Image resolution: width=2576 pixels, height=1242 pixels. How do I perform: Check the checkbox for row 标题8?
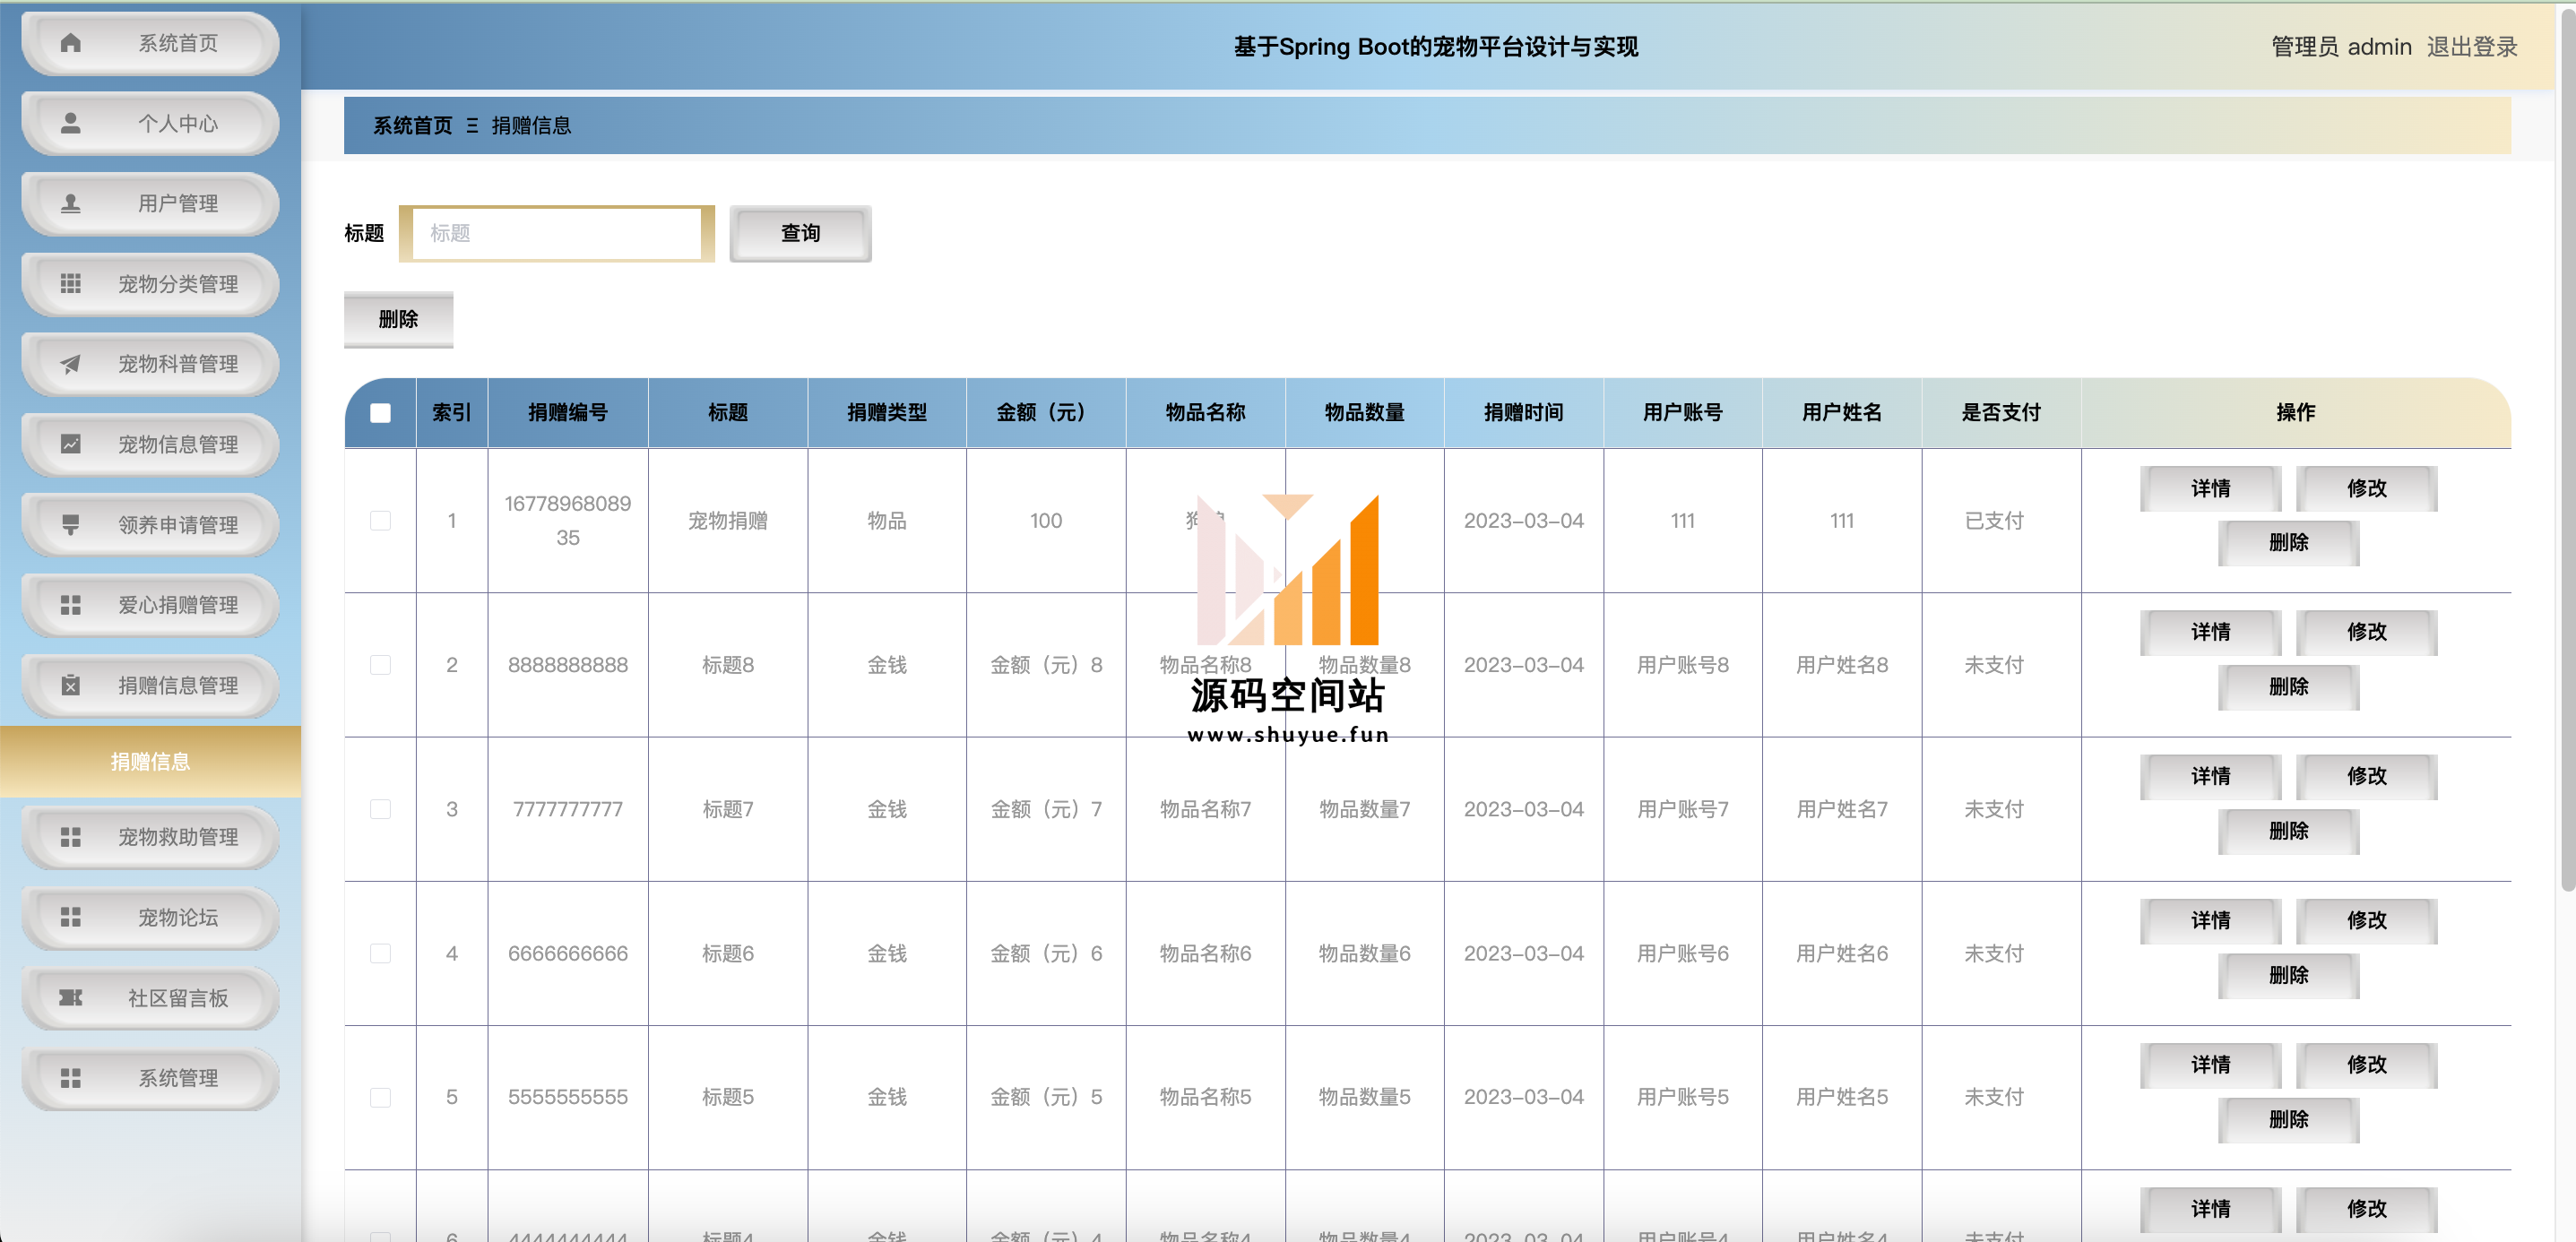tap(380, 665)
